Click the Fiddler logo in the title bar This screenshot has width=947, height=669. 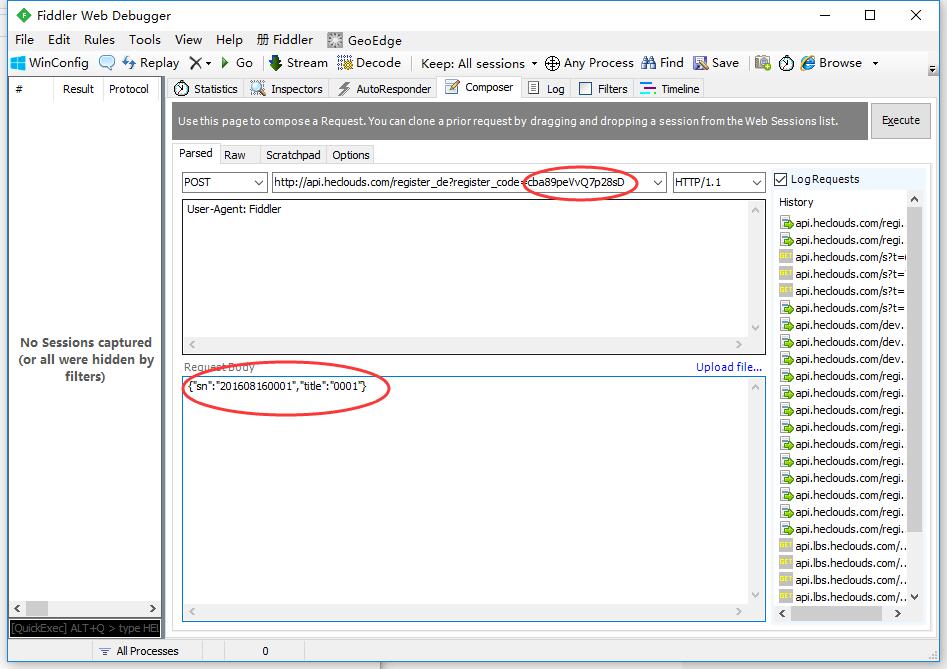point(24,15)
